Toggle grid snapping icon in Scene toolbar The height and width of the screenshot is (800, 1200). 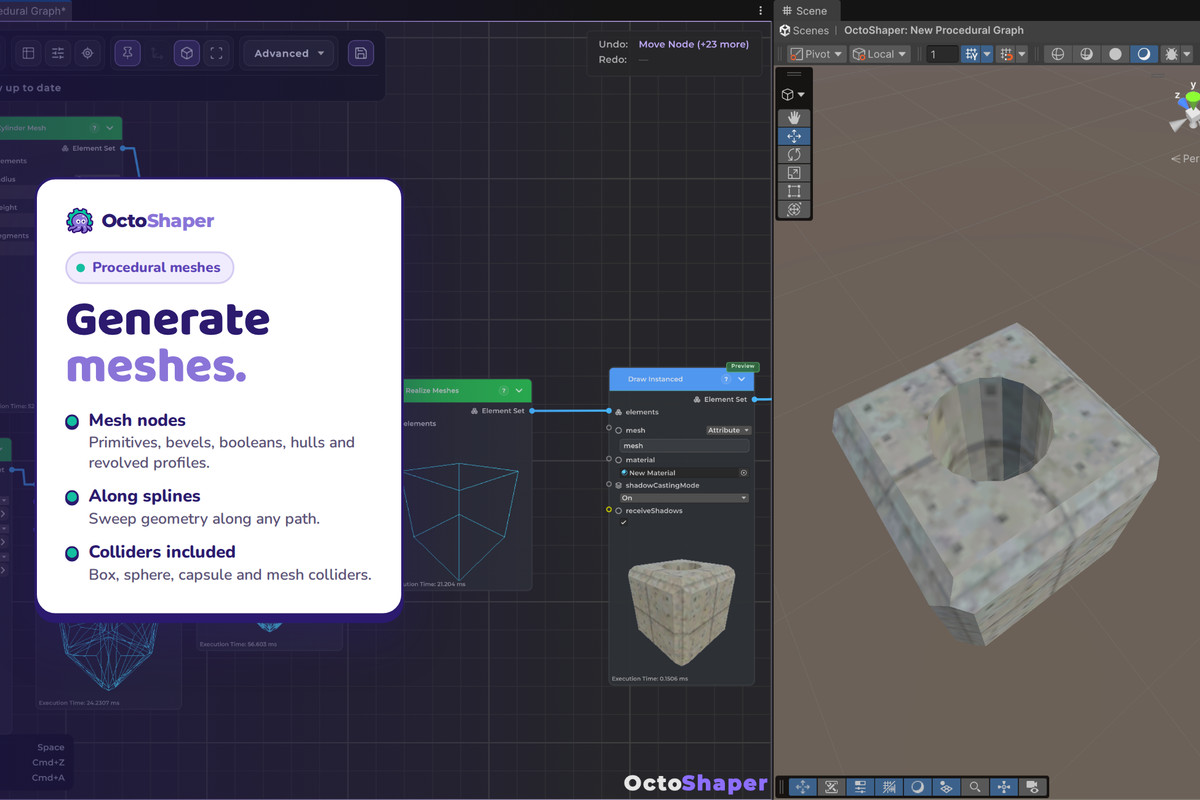pos(970,54)
